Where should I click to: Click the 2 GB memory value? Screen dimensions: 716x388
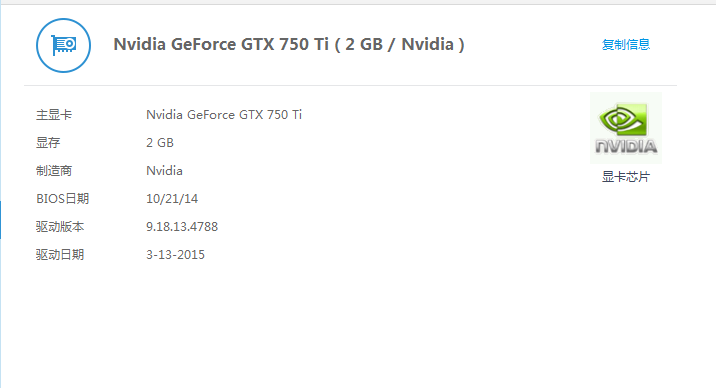pos(160,143)
